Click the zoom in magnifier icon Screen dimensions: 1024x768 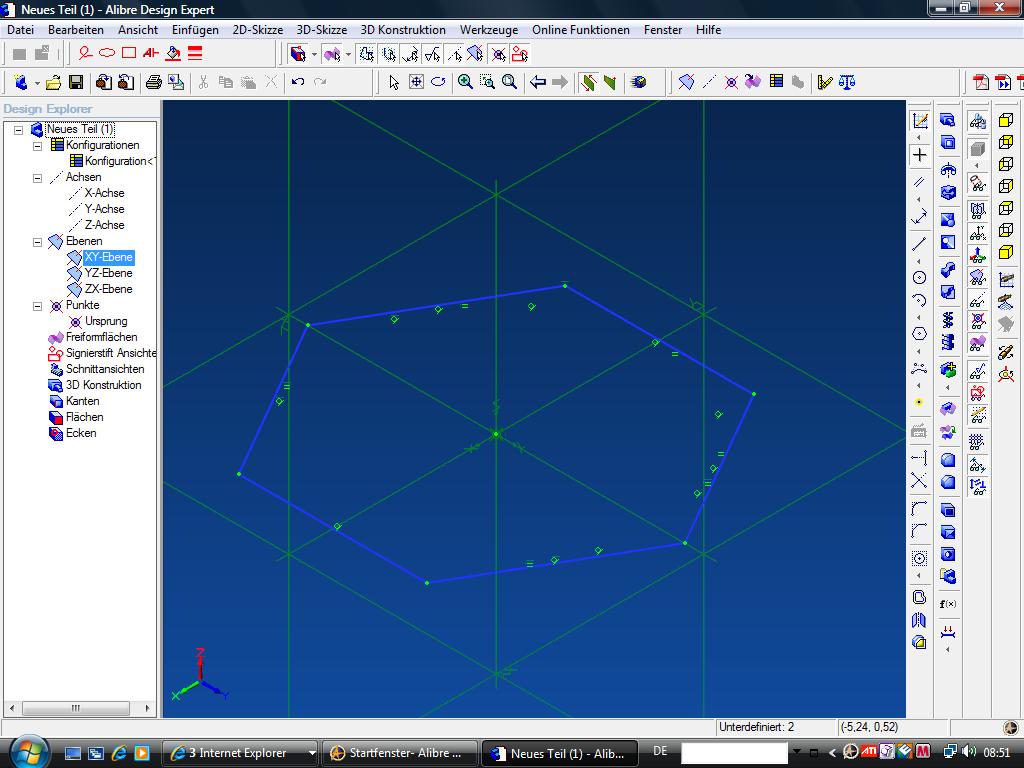(465, 82)
